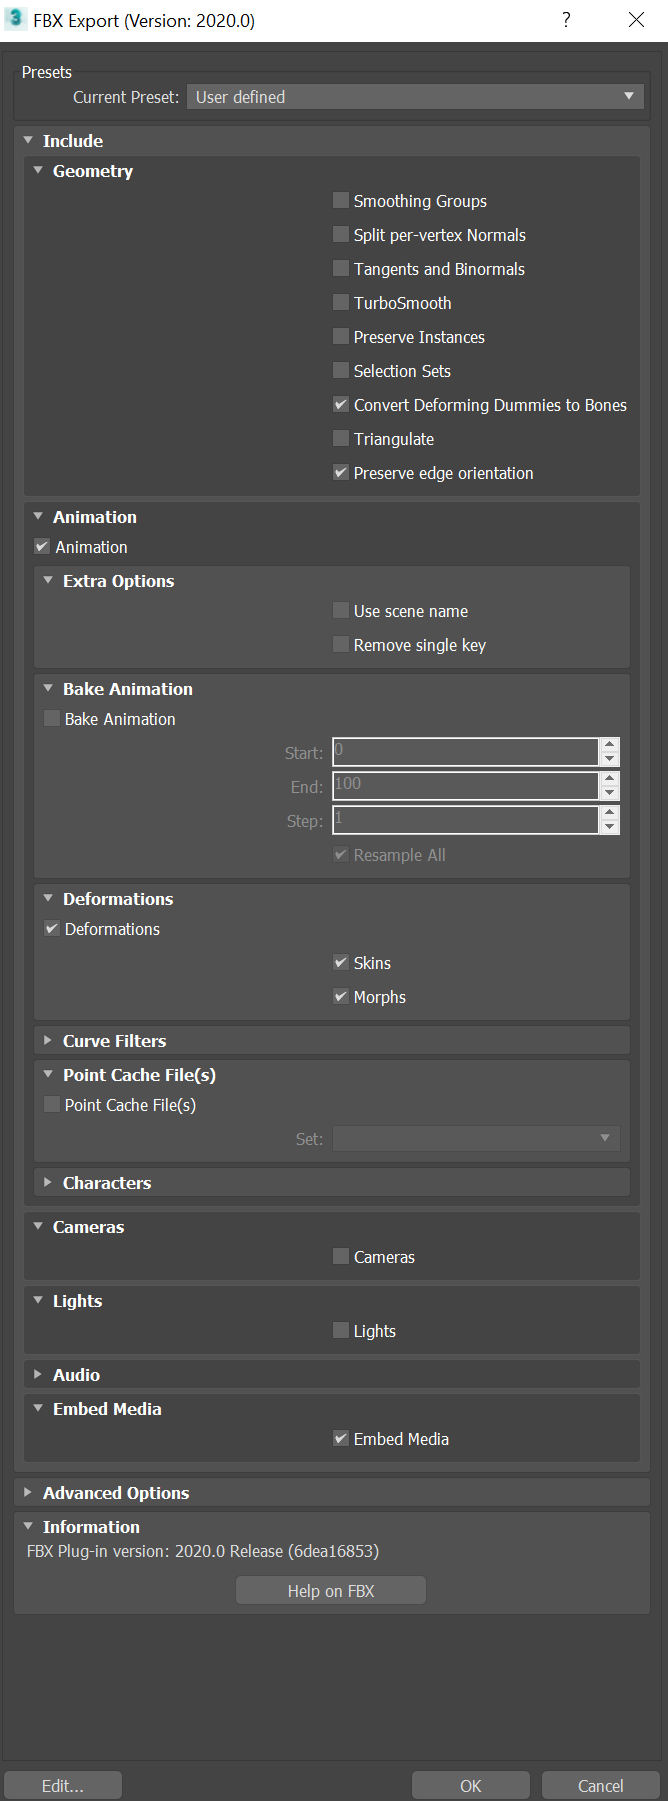Toggle the Resample All checkbox
The width and height of the screenshot is (668, 1801).
point(341,855)
